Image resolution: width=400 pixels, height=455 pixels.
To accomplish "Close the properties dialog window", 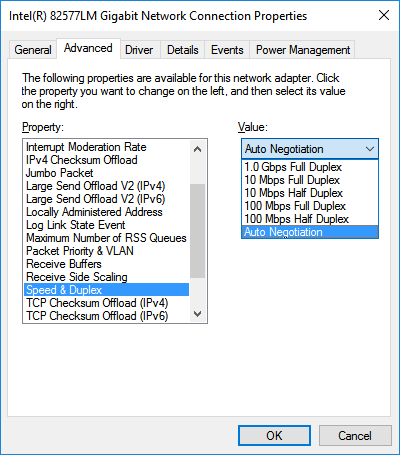I will [384, 15].
